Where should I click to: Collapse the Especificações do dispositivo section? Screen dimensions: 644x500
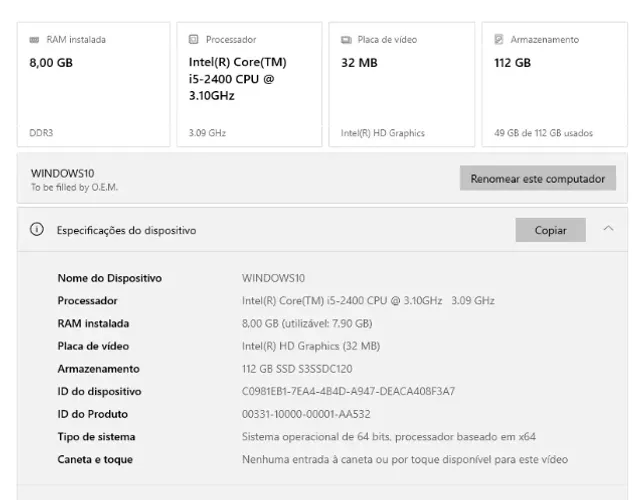click(608, 228)
